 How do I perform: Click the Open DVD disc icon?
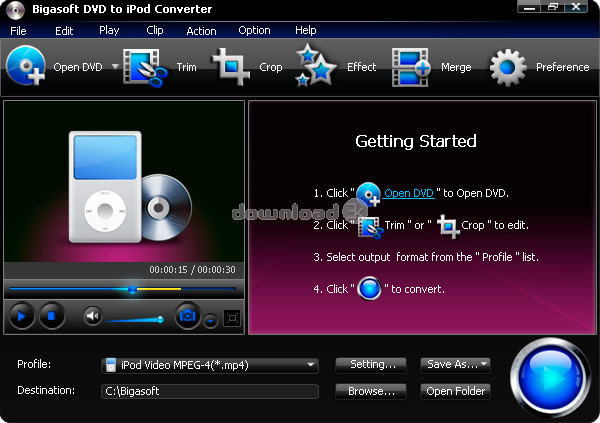point(26,65)
